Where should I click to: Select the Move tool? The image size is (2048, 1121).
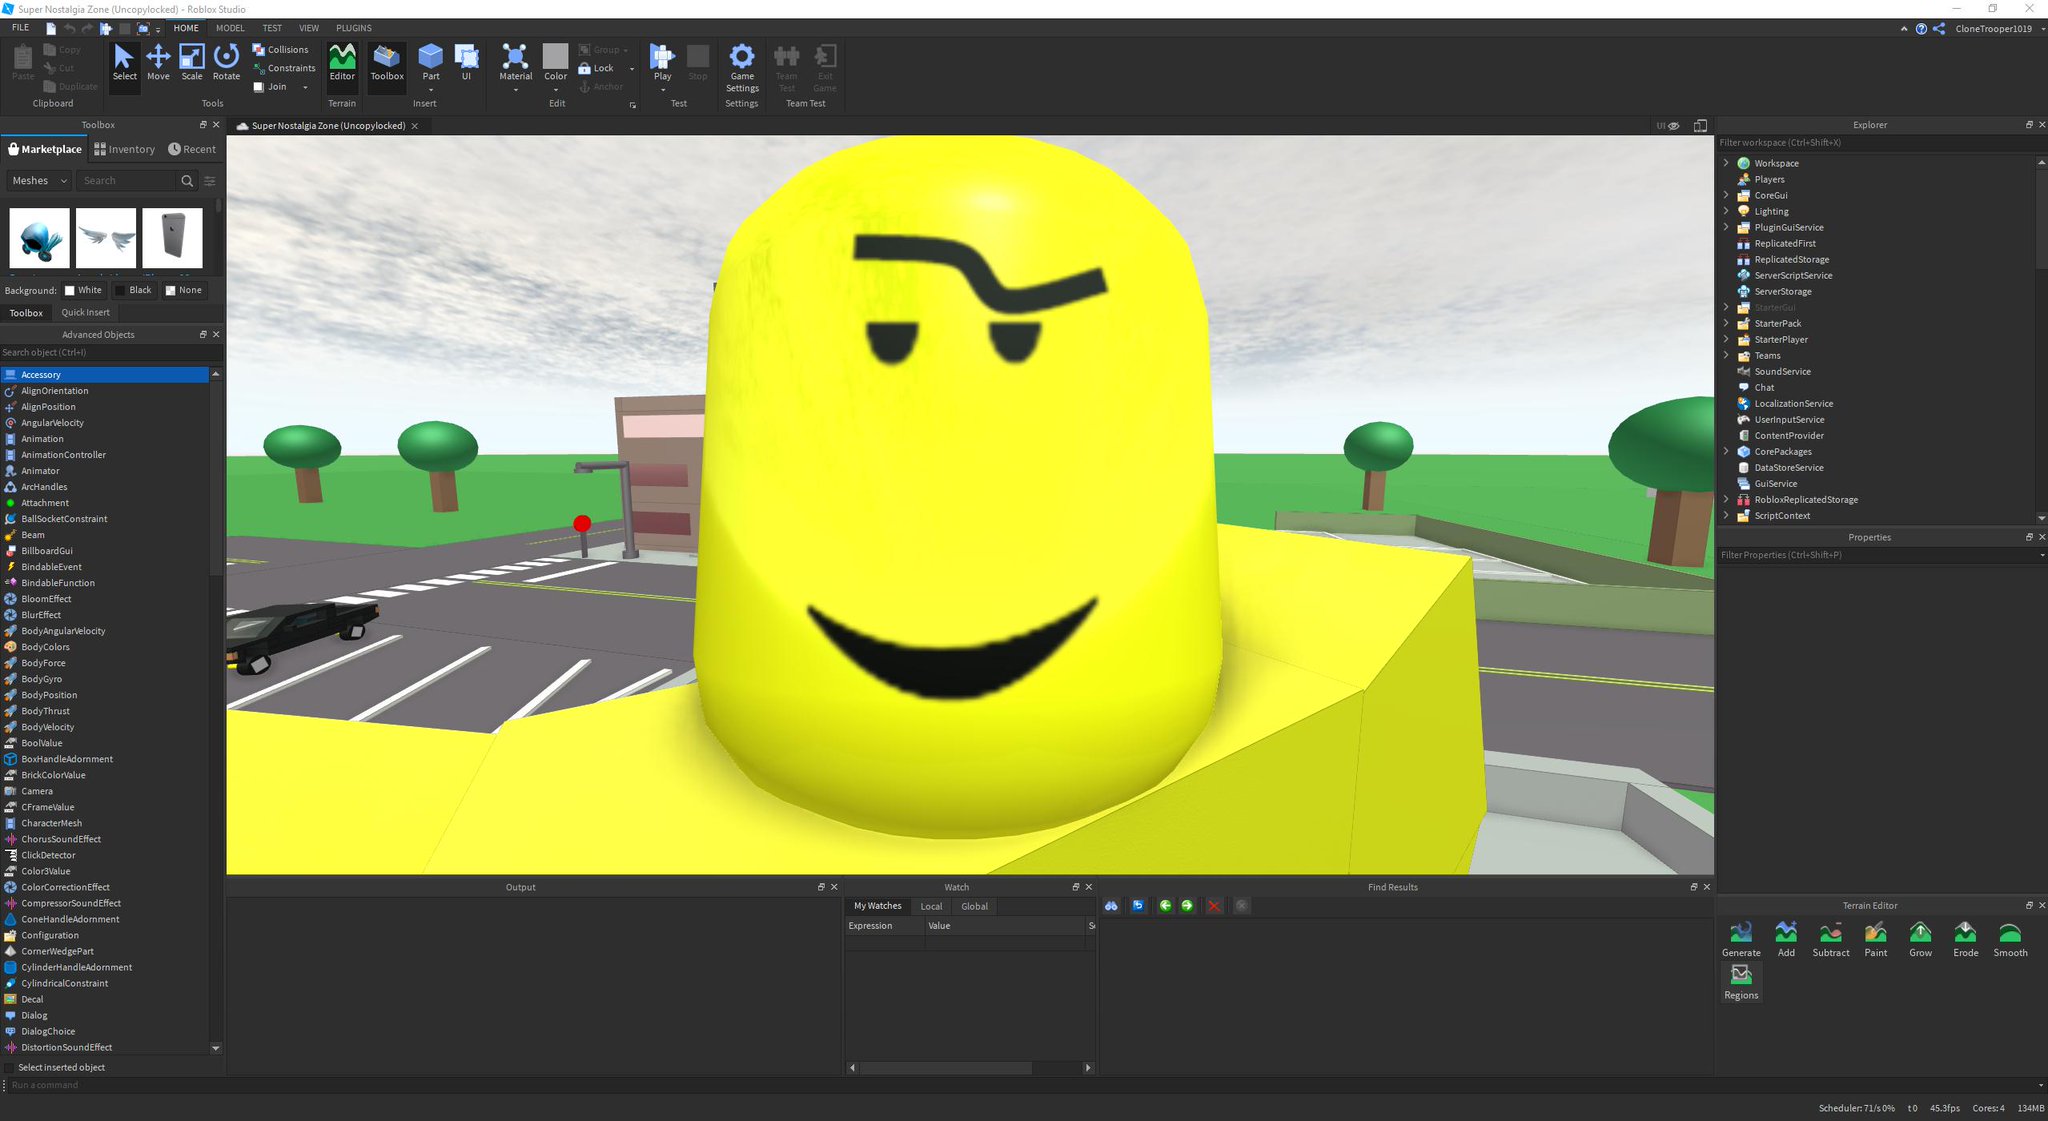[158, 62]
